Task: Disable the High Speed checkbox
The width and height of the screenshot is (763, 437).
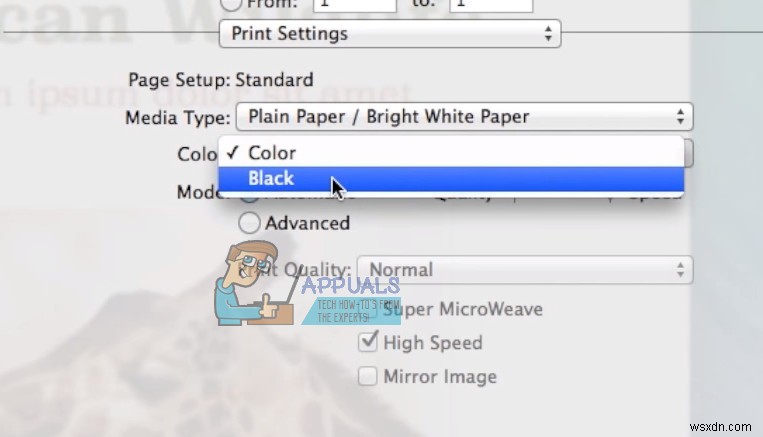Action: click(368, 343)
